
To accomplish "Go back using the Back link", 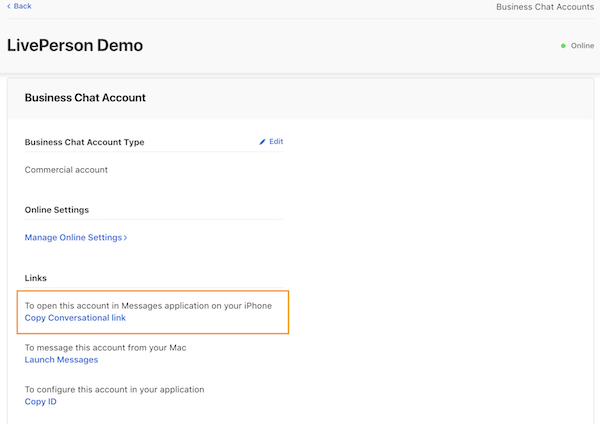I will click(x=19, y=6).
